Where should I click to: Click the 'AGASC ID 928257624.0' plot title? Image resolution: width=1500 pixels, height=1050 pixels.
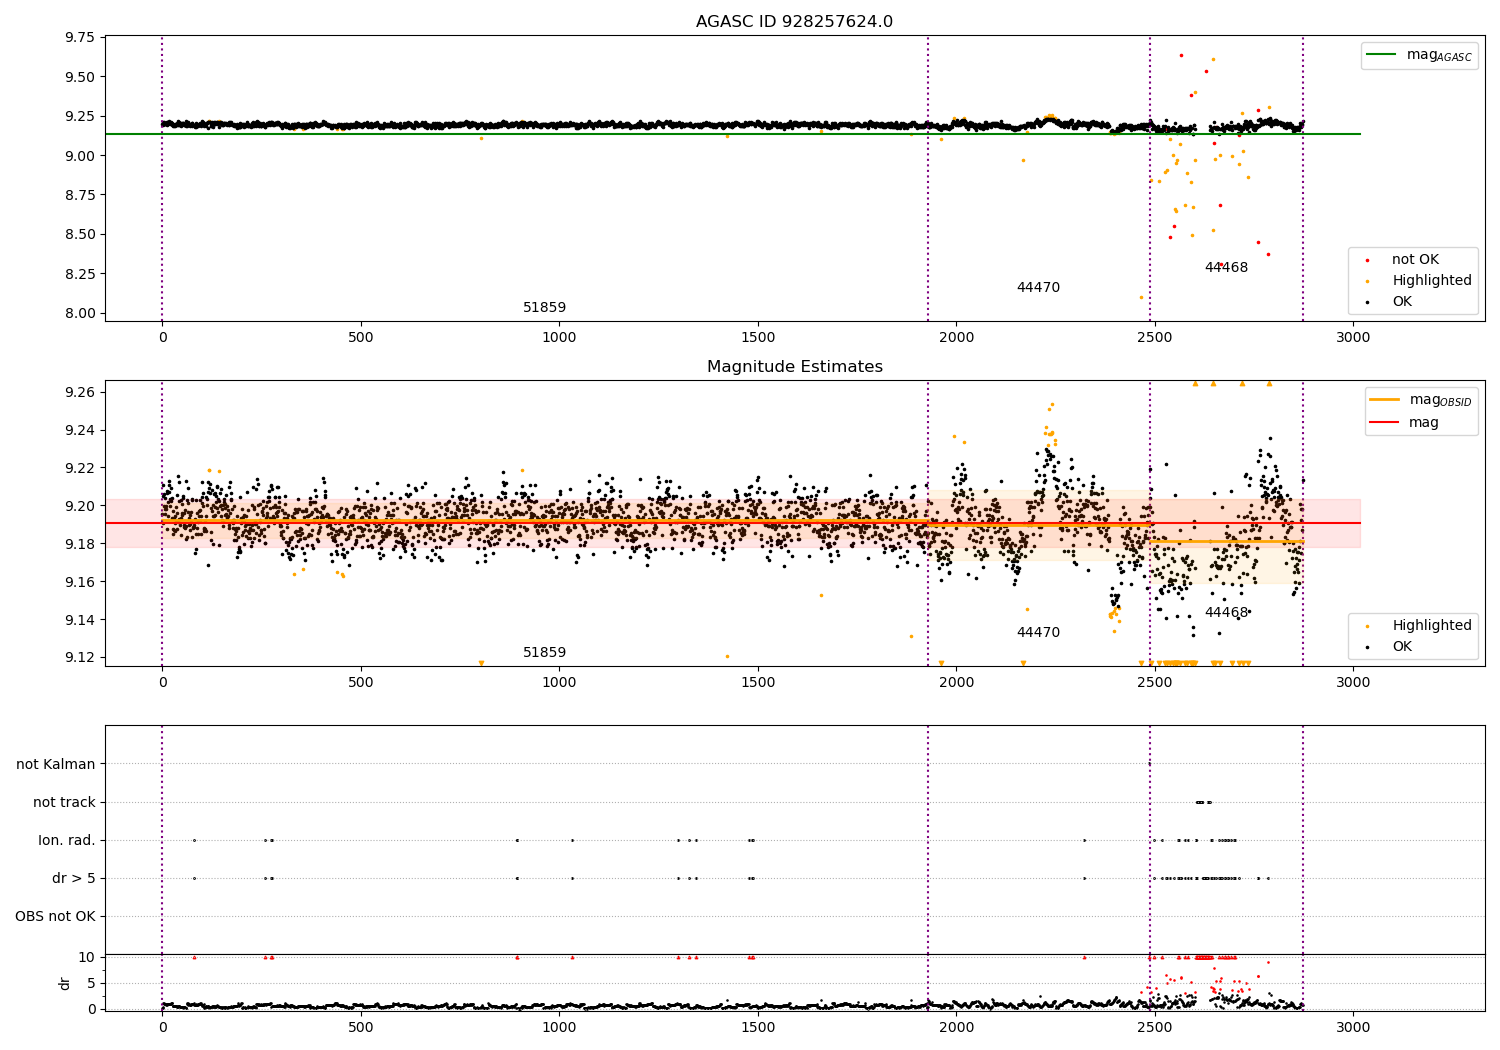pos(794,22)
